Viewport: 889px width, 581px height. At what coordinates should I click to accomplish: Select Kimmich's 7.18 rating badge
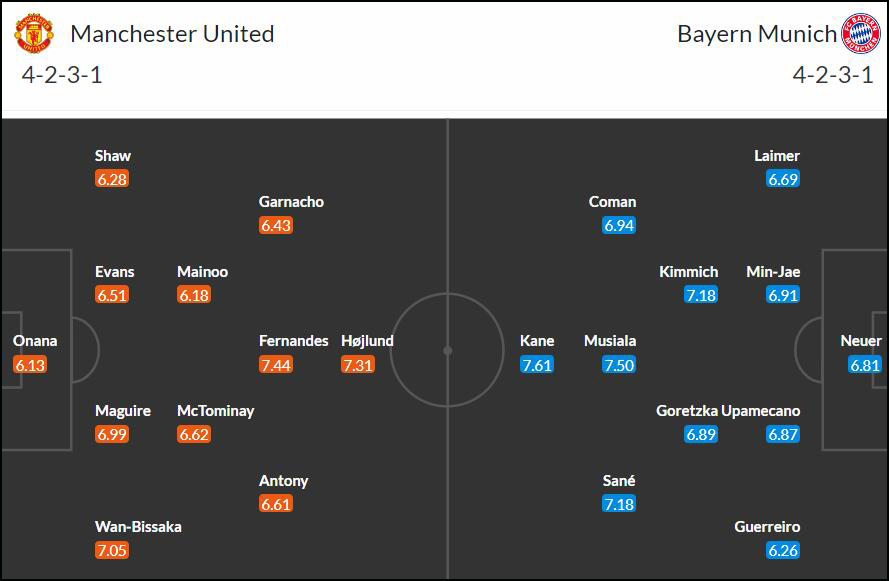(x=701, y=295)
